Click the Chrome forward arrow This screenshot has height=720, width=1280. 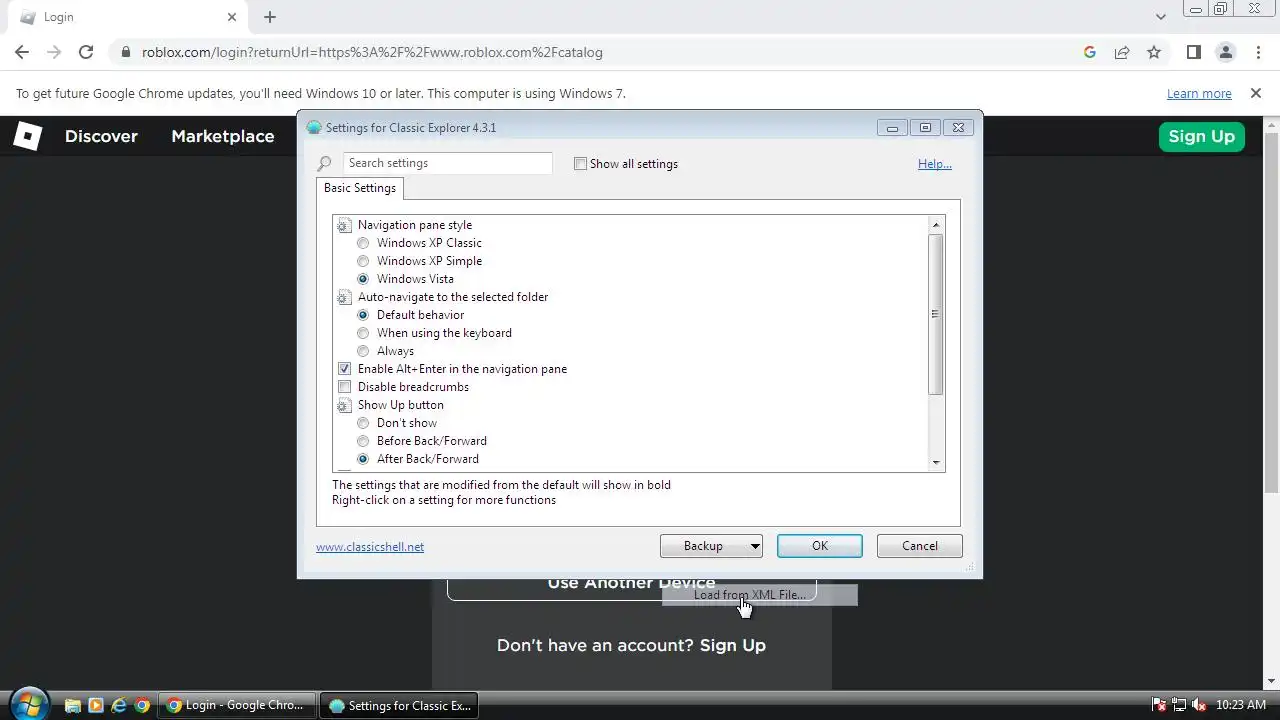(x=54, y=52)
